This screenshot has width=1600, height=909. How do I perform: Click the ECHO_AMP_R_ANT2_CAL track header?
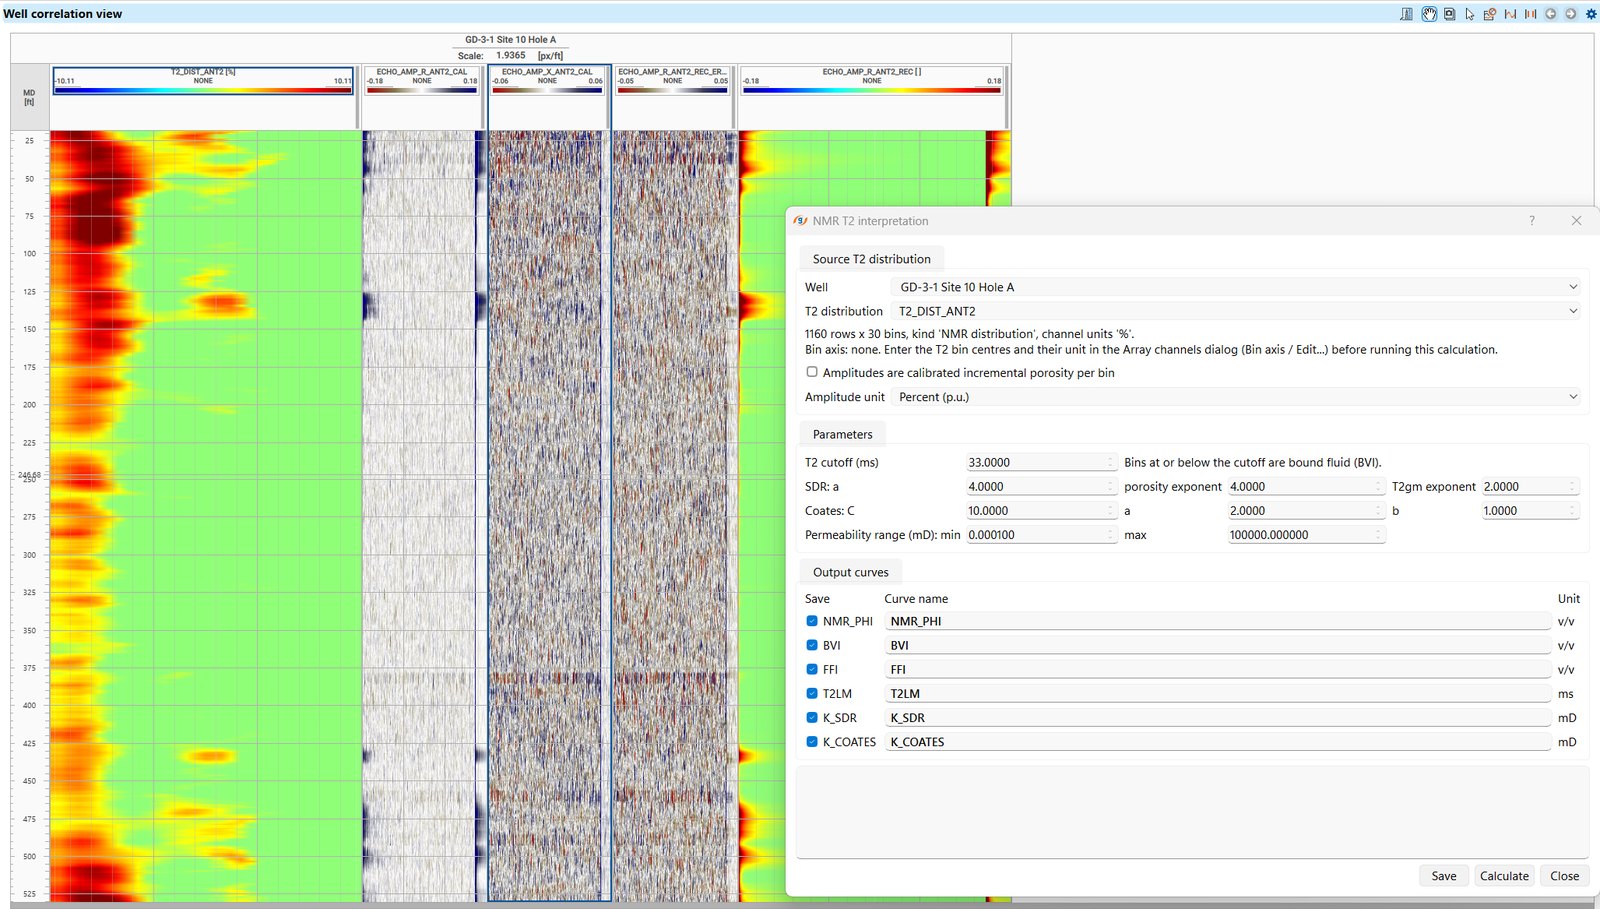tap(421, 81)
